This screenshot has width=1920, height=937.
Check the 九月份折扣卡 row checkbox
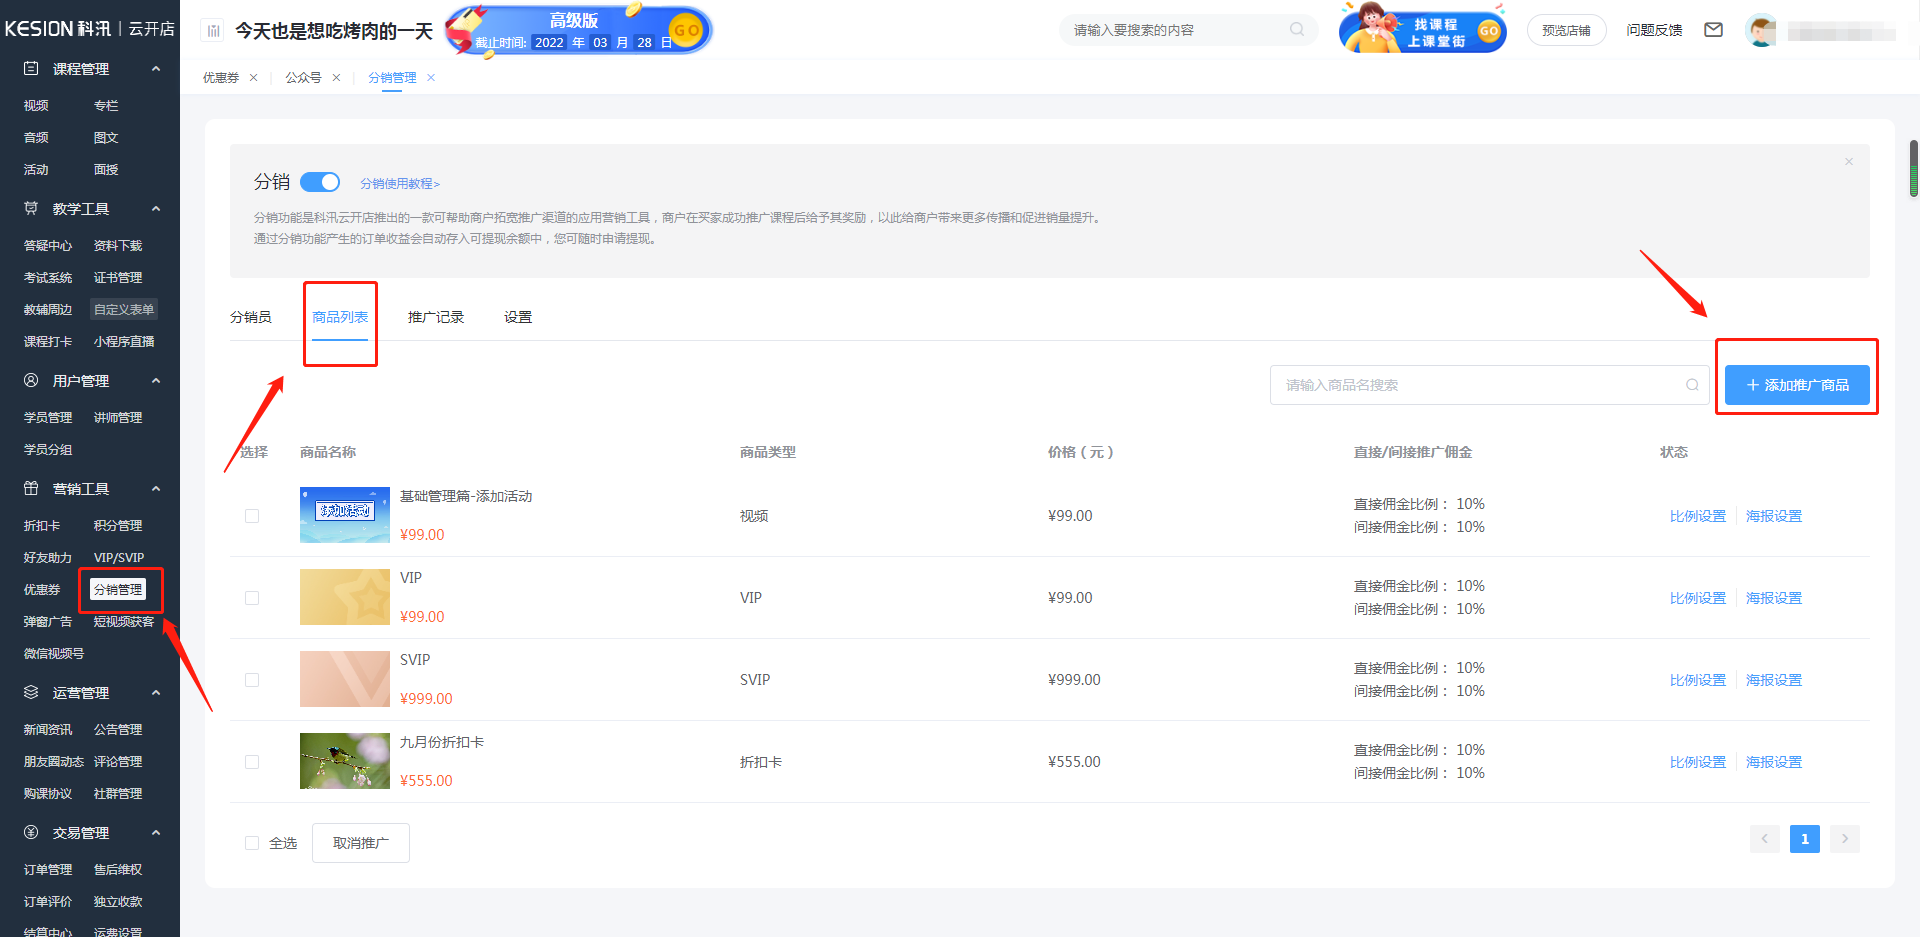coord(252,762)
